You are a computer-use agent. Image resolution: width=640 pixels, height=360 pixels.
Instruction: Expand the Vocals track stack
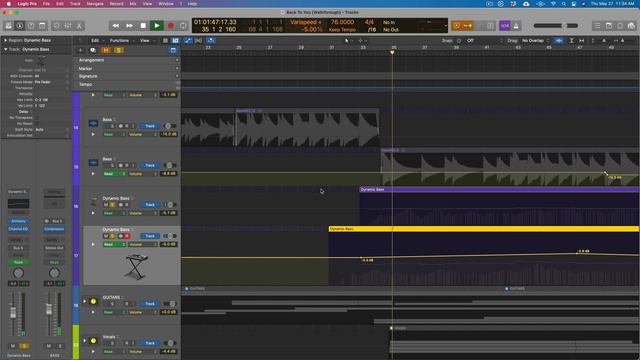tap(85, 340)
